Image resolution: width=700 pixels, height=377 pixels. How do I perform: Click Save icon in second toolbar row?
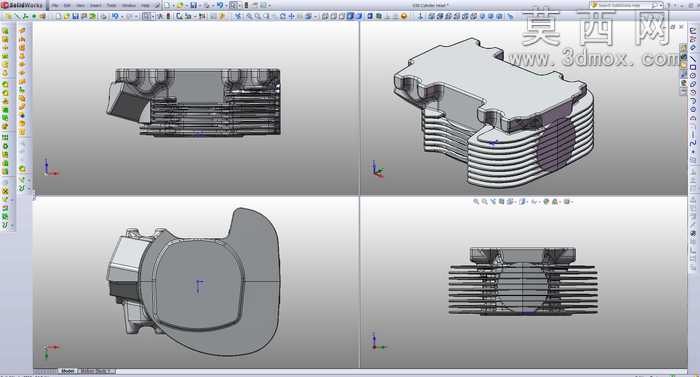[75, 17]
